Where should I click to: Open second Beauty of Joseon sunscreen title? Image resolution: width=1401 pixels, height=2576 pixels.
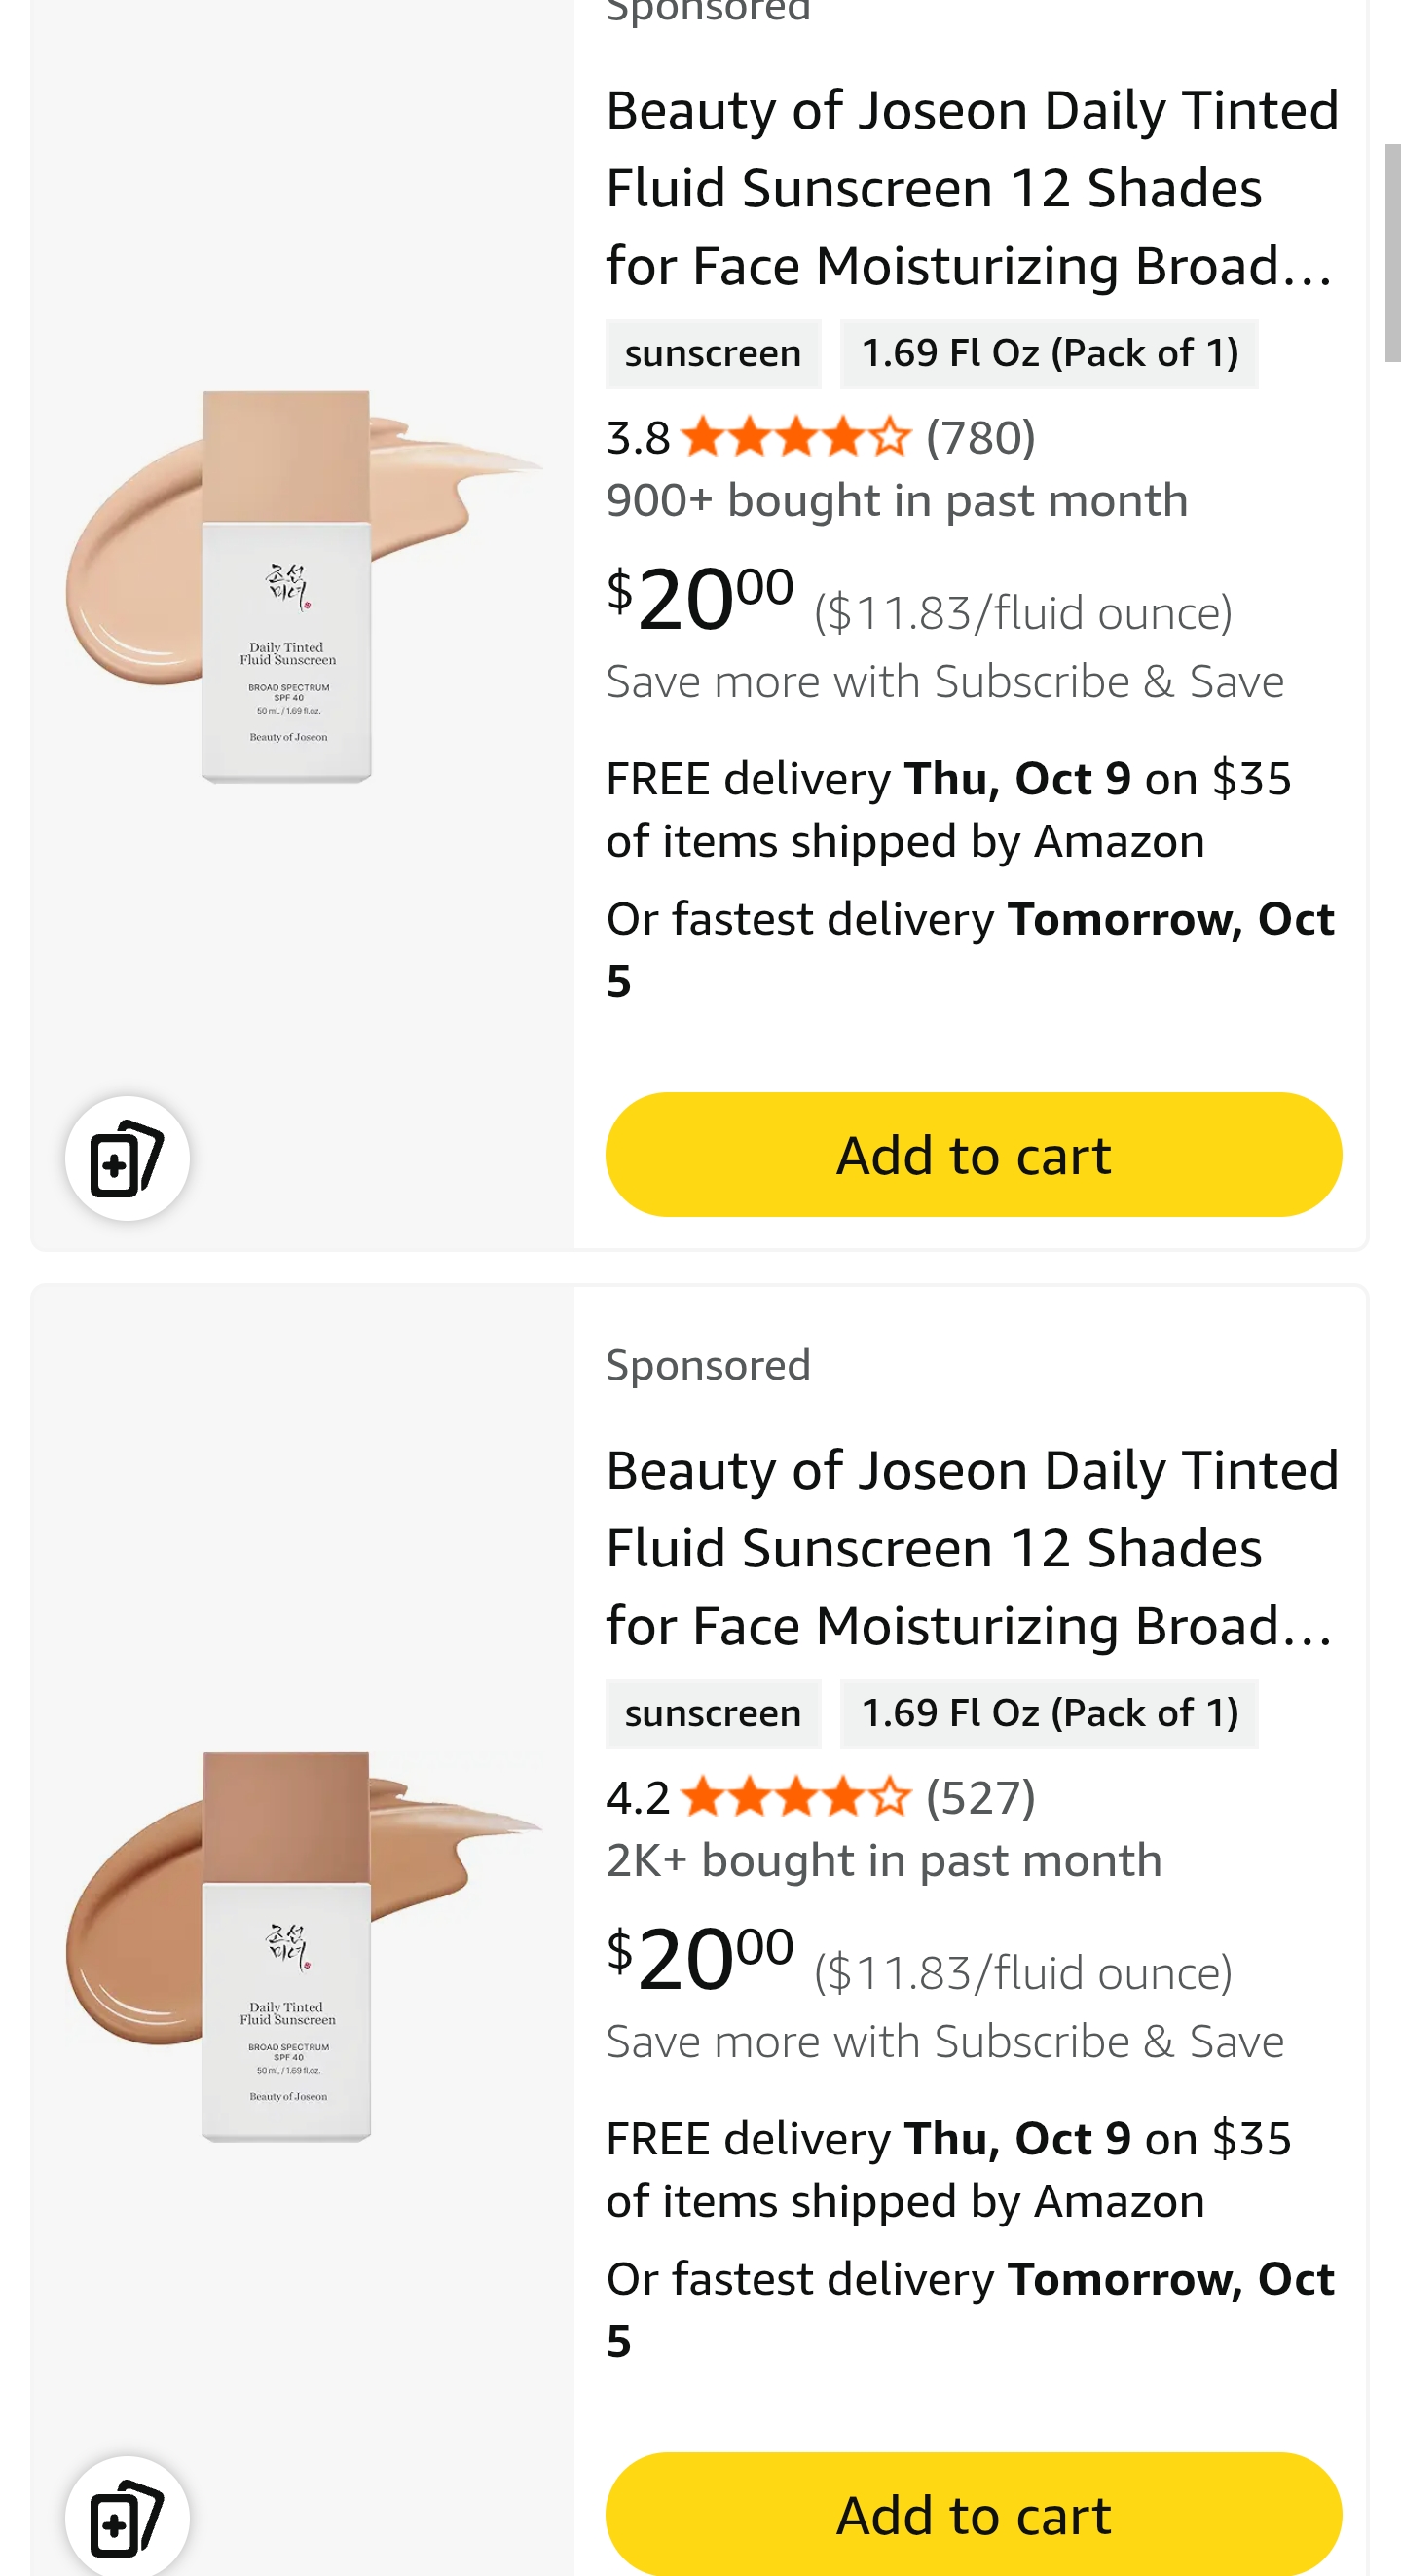coord(970,1547)
